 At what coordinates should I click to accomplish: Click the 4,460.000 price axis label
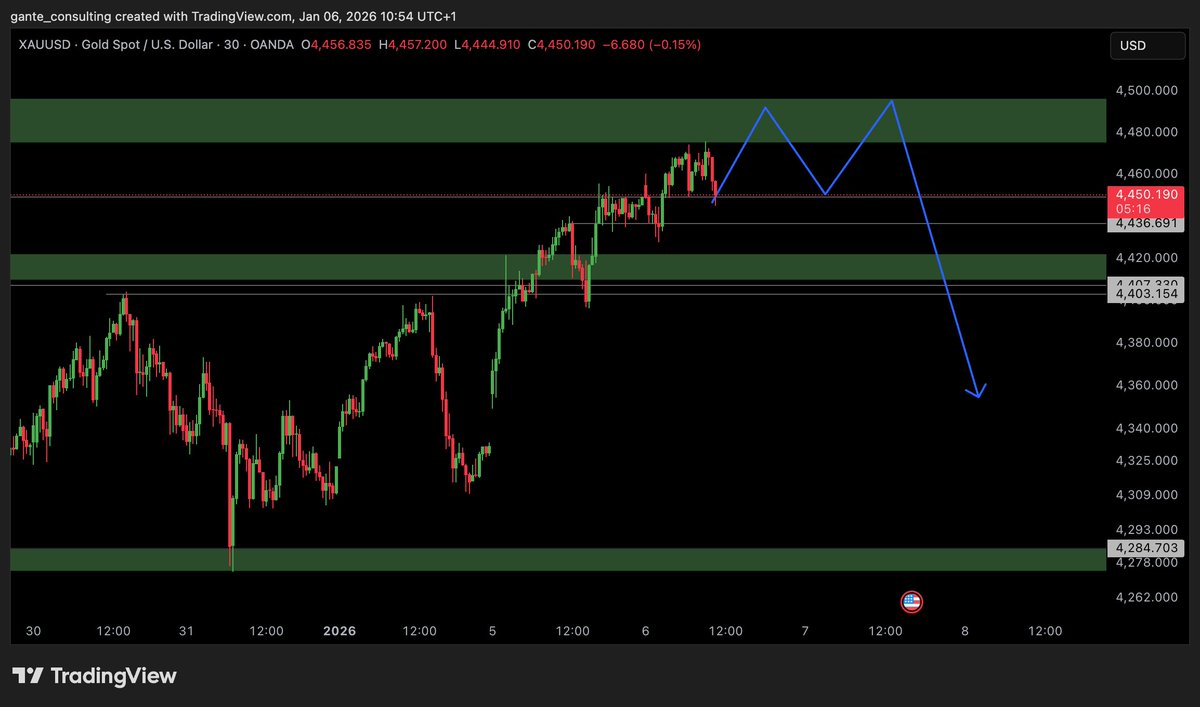click(1147, 174)
